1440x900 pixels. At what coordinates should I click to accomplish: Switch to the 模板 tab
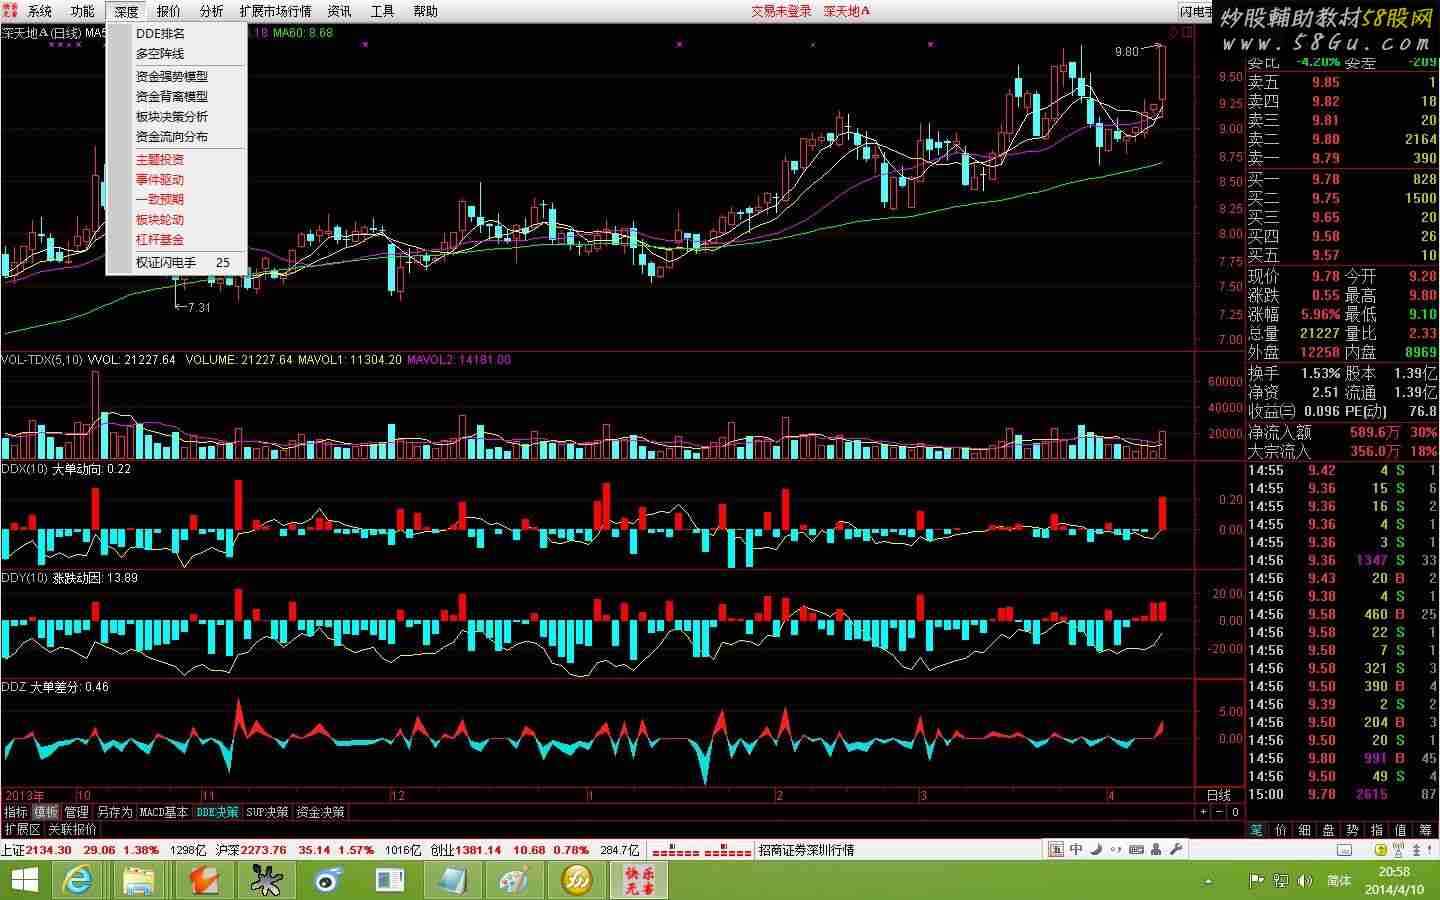tap(46, 812)
